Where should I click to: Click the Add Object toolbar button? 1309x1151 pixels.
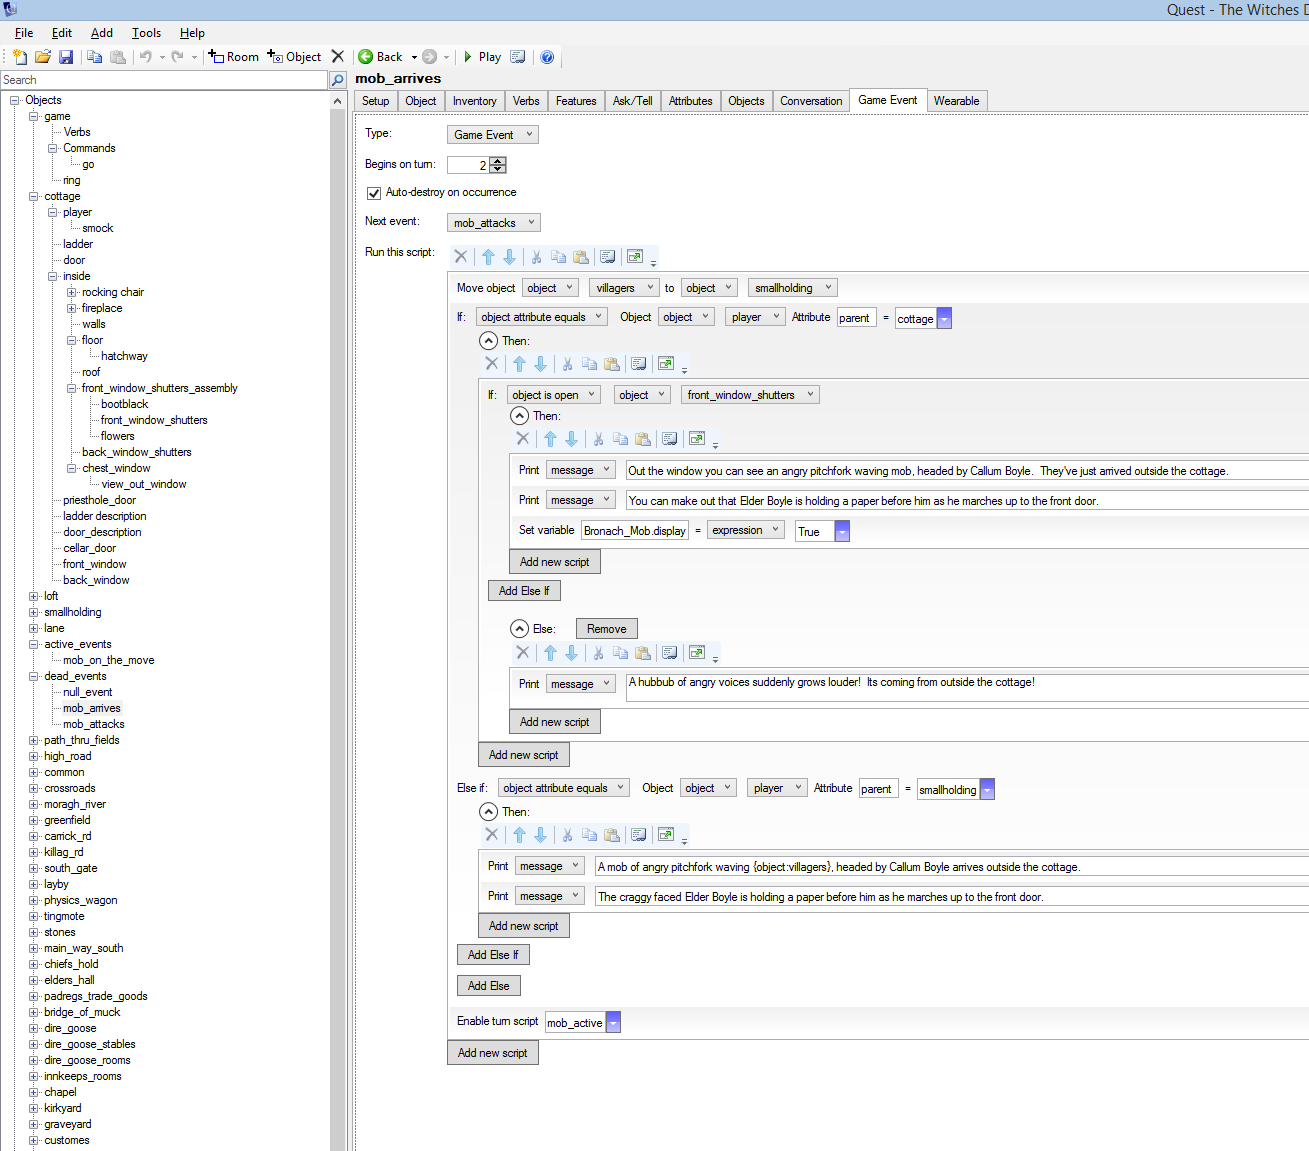click(x=294, y=57)
